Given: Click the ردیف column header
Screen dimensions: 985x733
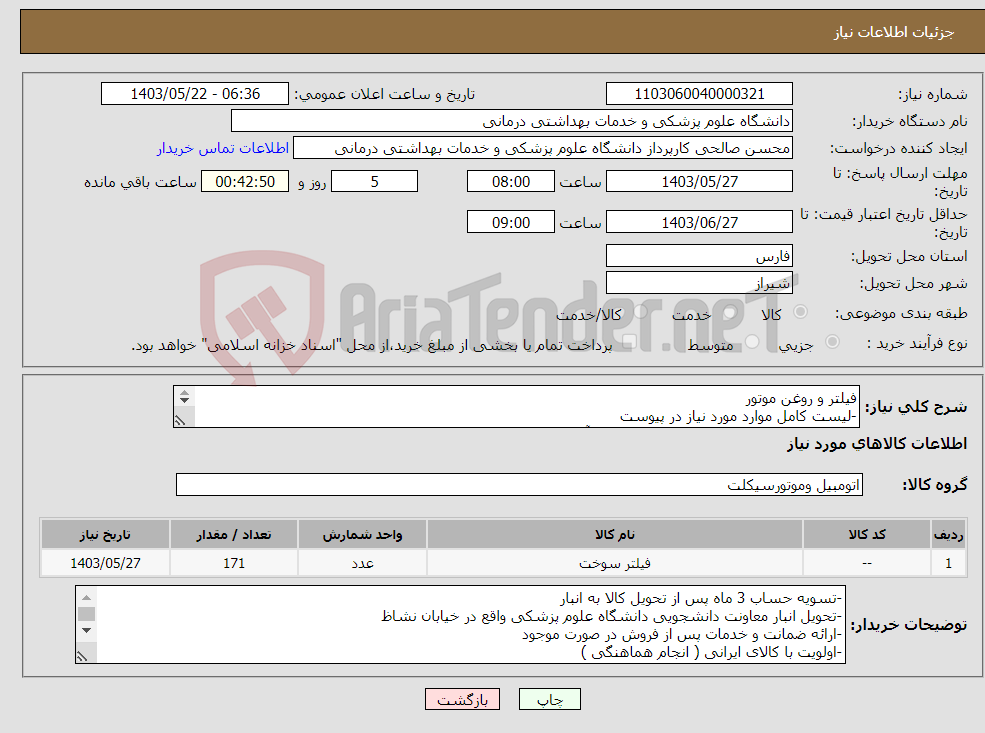Looking at the screenshot, I should pos(949,535).
